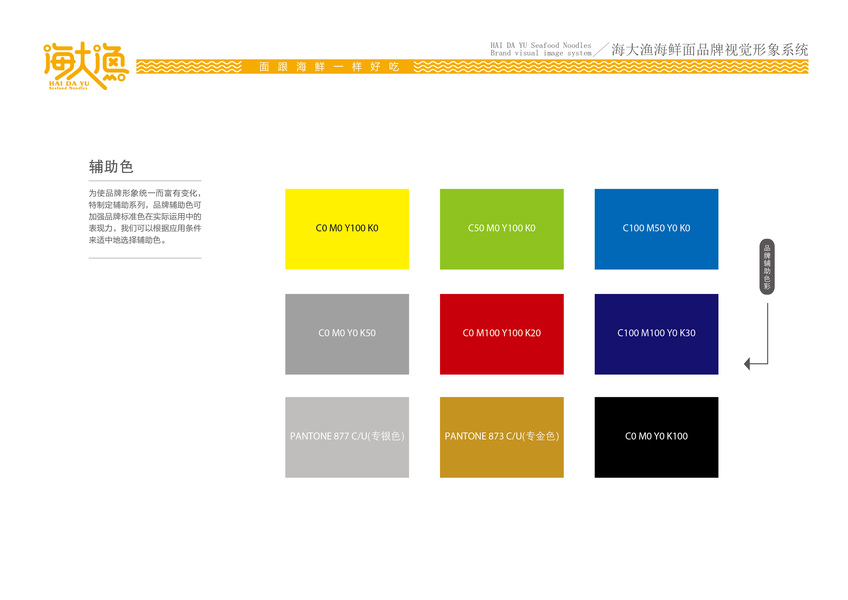Choose the gold PANTONE 873 C/U swatch
848x600 pixels.
point(501,437)
